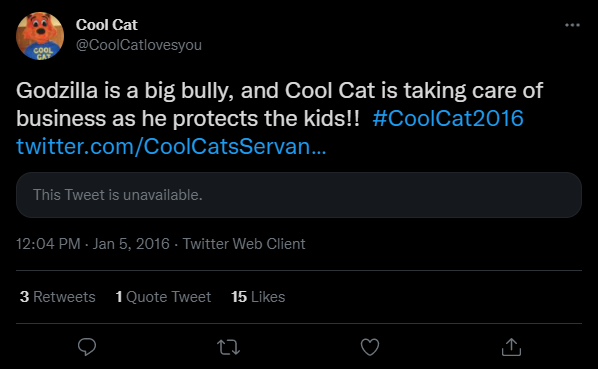Follow the twitter.com/CoolCatsServan… link
This screenshot has width=598, height=369.
[x=171, y=146]
